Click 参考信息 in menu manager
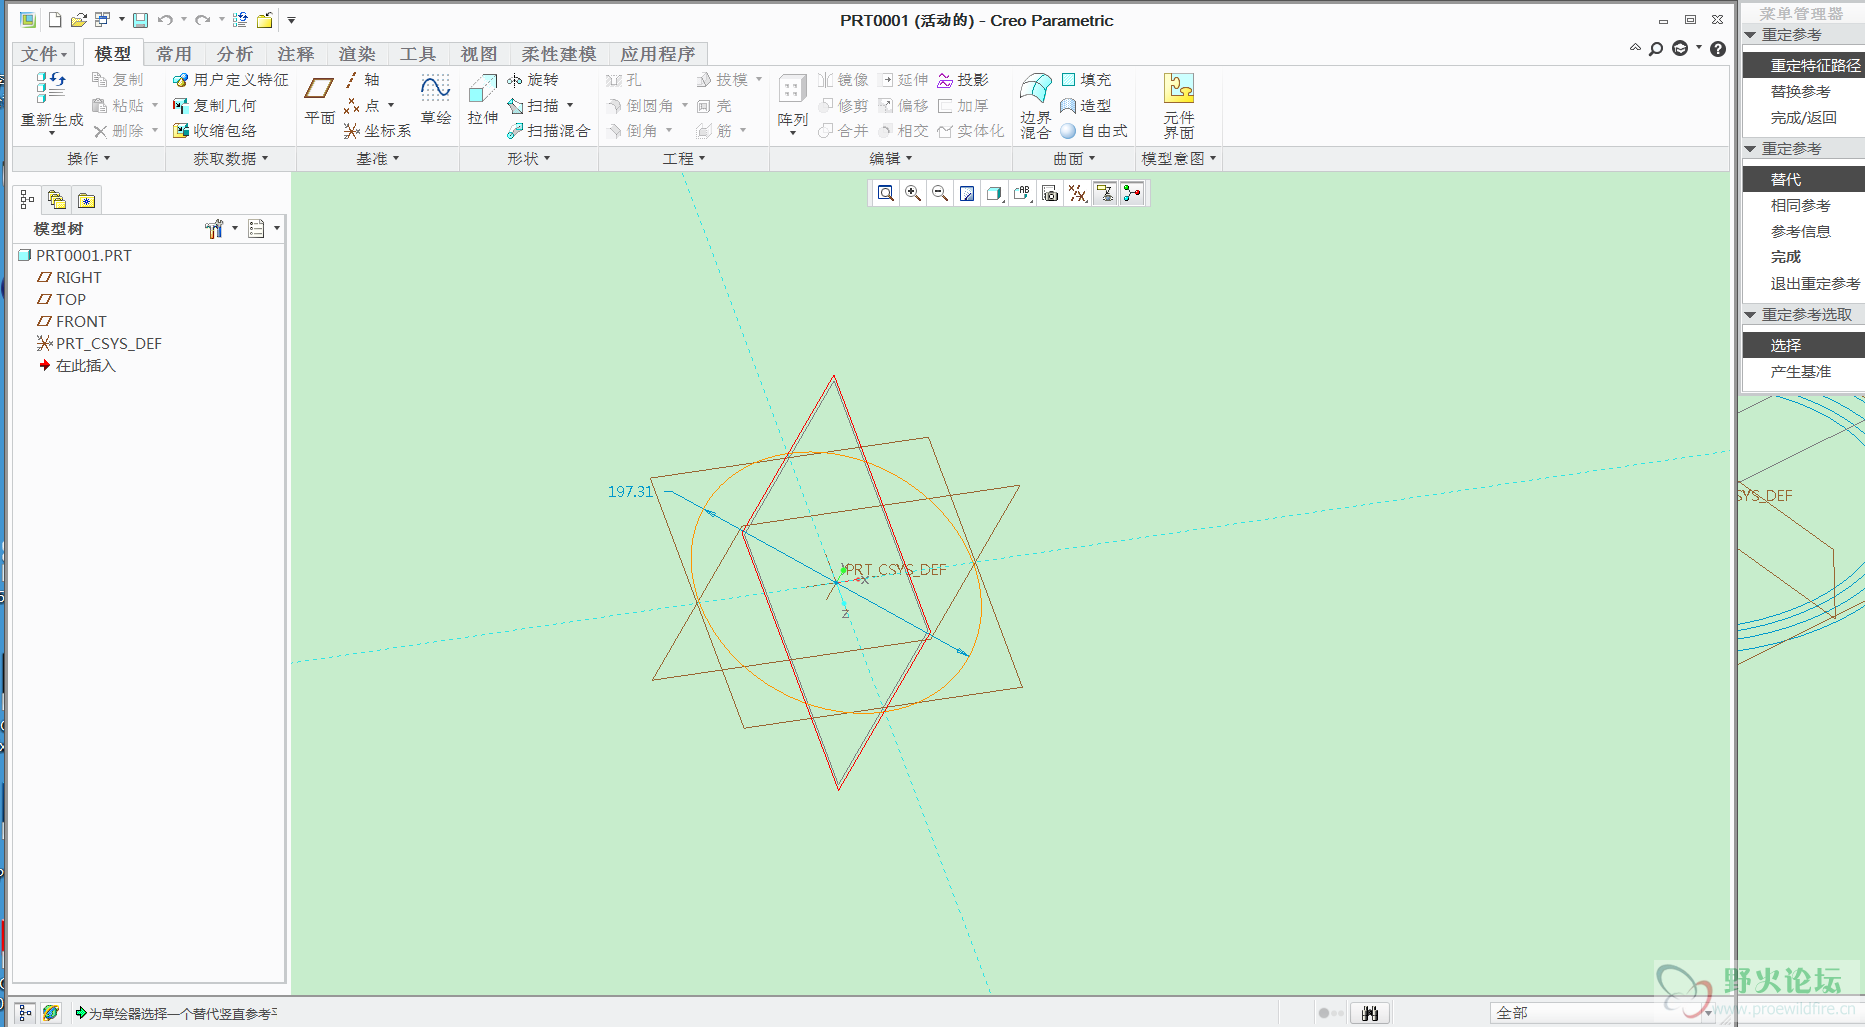 click(x=1803, y=232)
